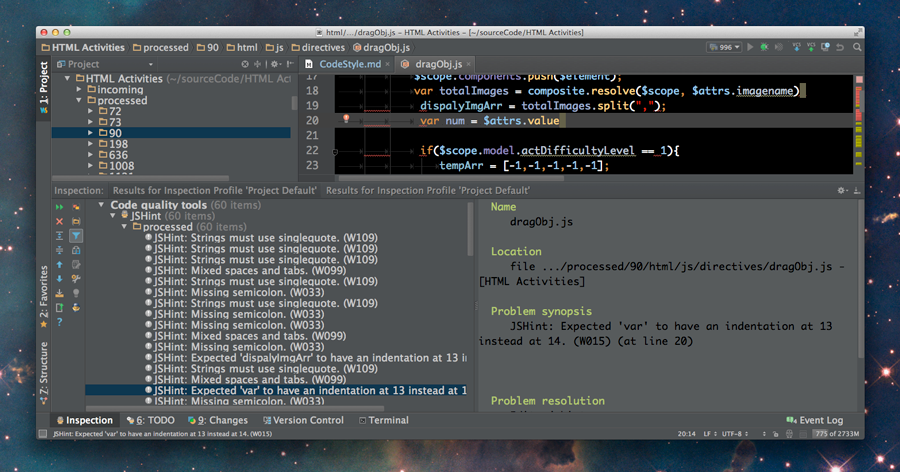Click the undo/revert arrow icon in the top toolbar
Viewport: 900px width, 472px height.
pyautogui.click(x=840, y=47)
